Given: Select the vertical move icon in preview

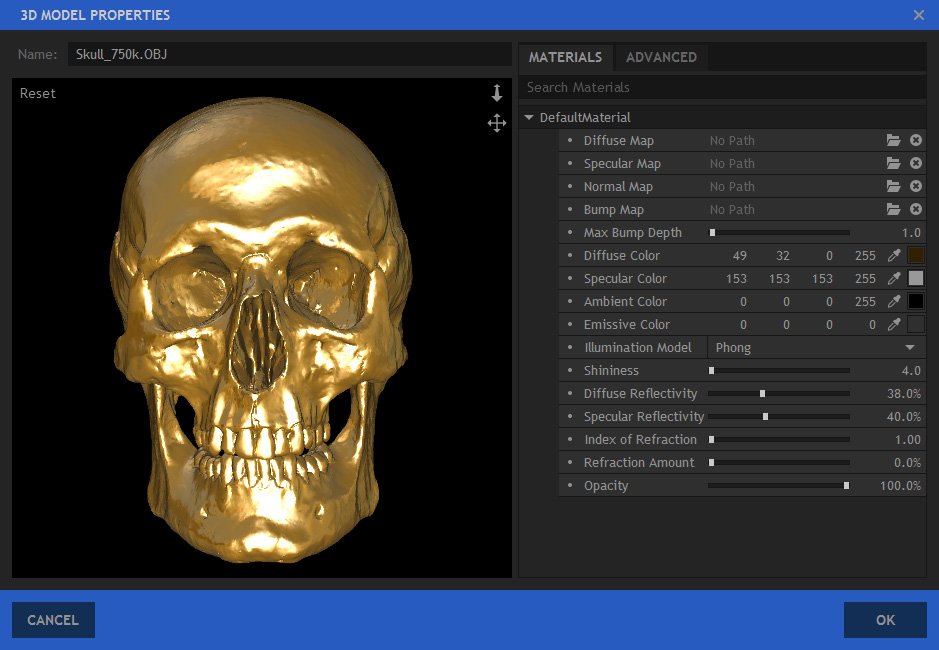Looking at the screenshot, I should tap(497, 94).
